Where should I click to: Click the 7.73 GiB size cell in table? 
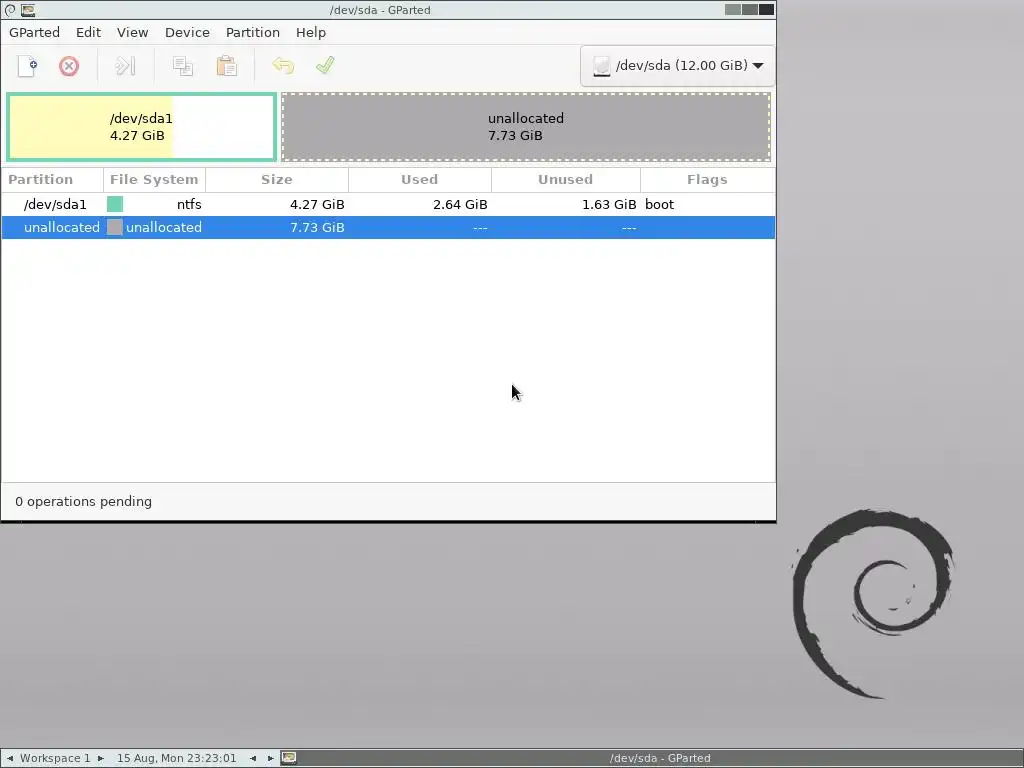point(317,227)
